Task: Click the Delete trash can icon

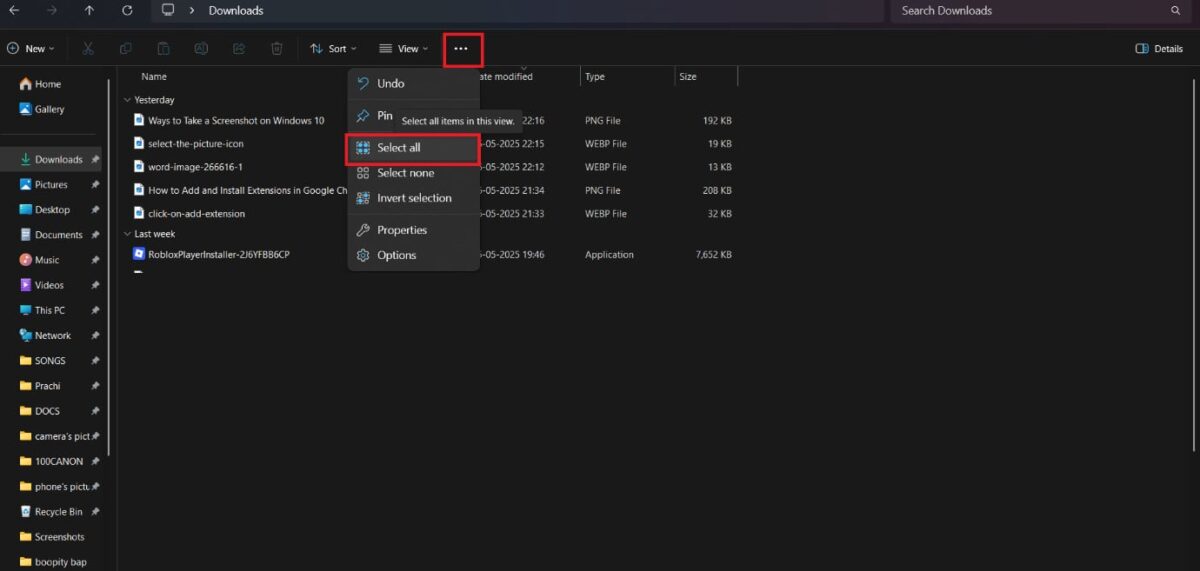Action: point(277,48)
